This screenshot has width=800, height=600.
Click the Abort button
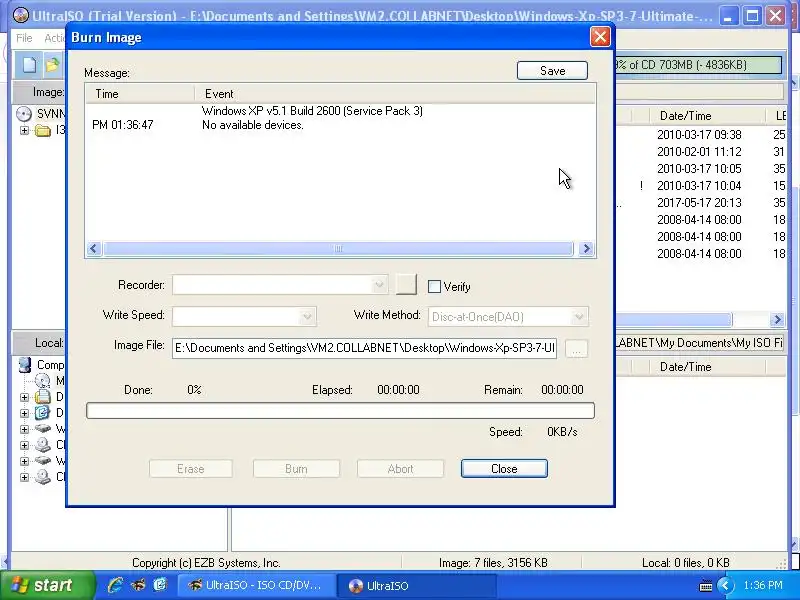[400, 468]
